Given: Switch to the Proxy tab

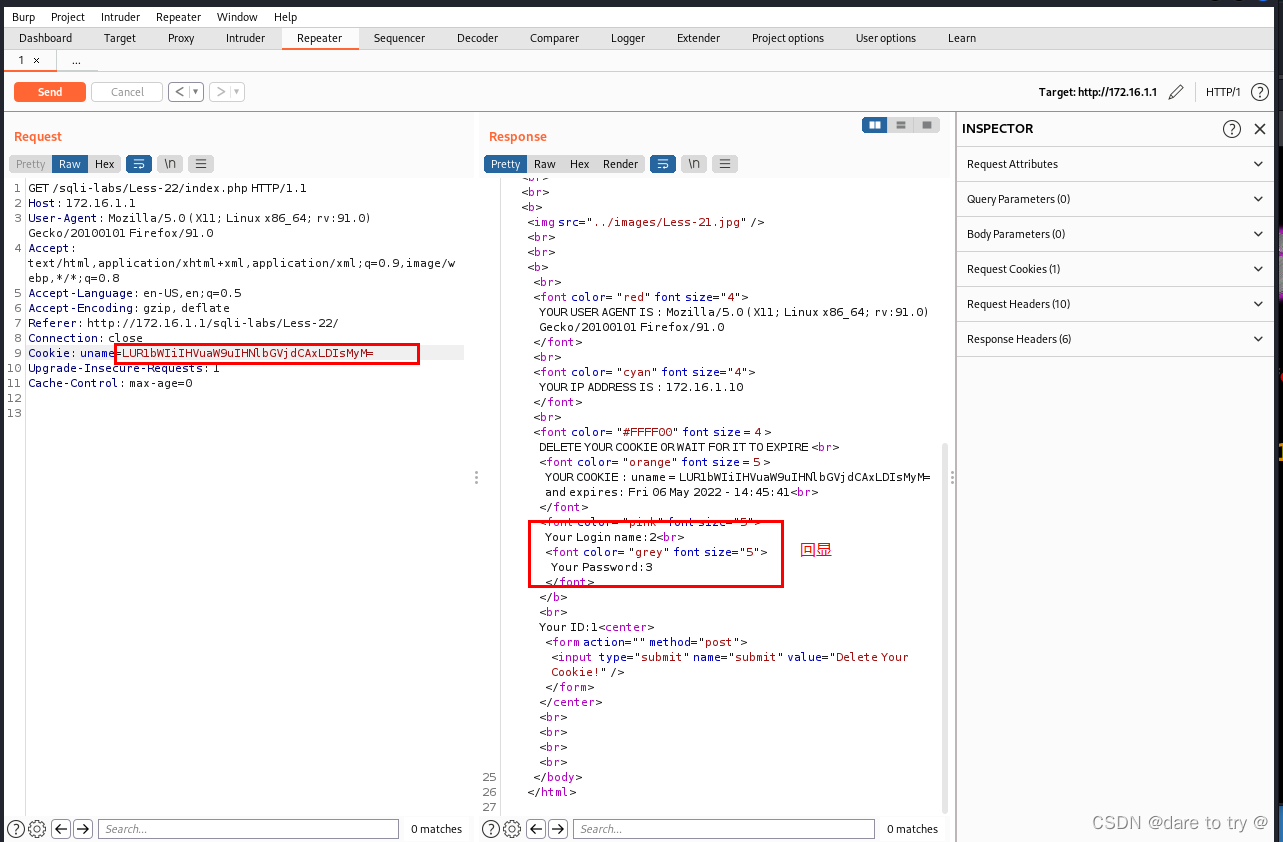Looking at the screenshot, I should (181, 38).
